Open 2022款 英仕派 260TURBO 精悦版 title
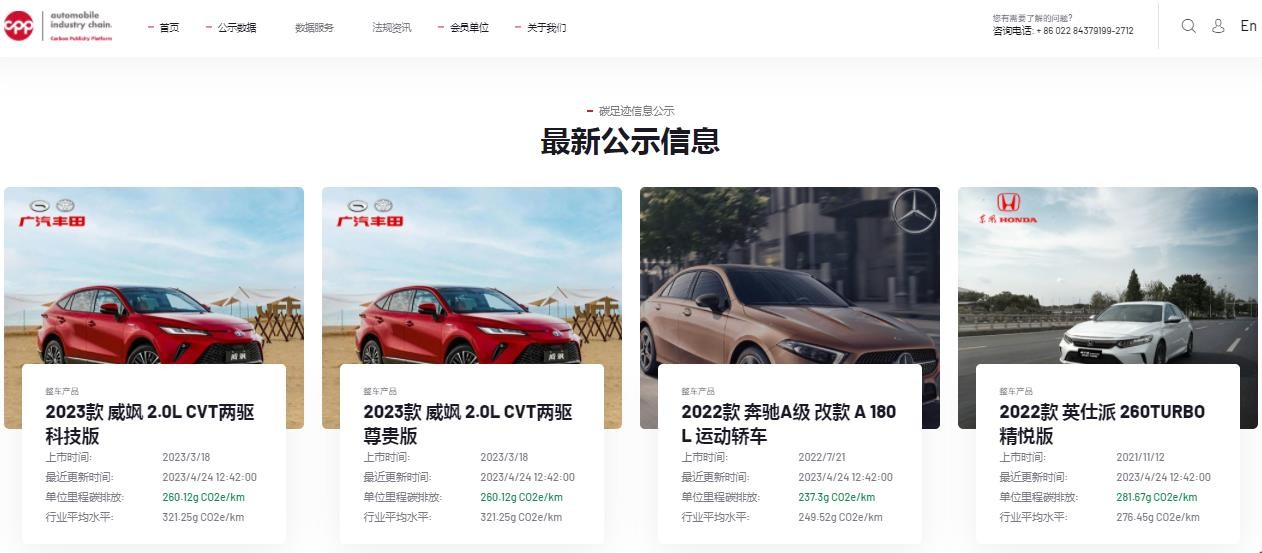Screen dimensions: 1262x553 pos(1102,424)
